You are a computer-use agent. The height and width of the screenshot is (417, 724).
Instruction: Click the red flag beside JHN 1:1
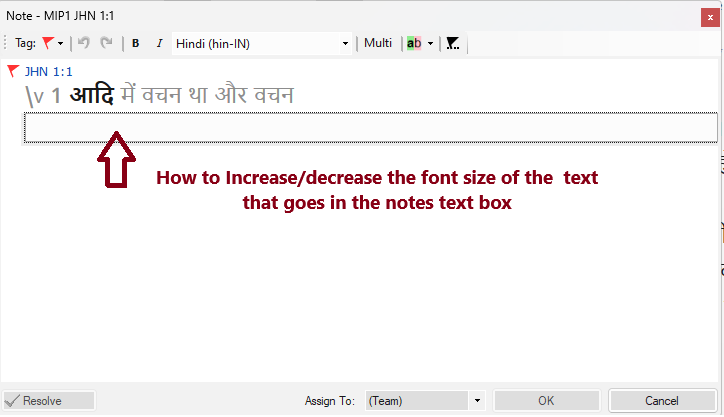click(13, 71)
